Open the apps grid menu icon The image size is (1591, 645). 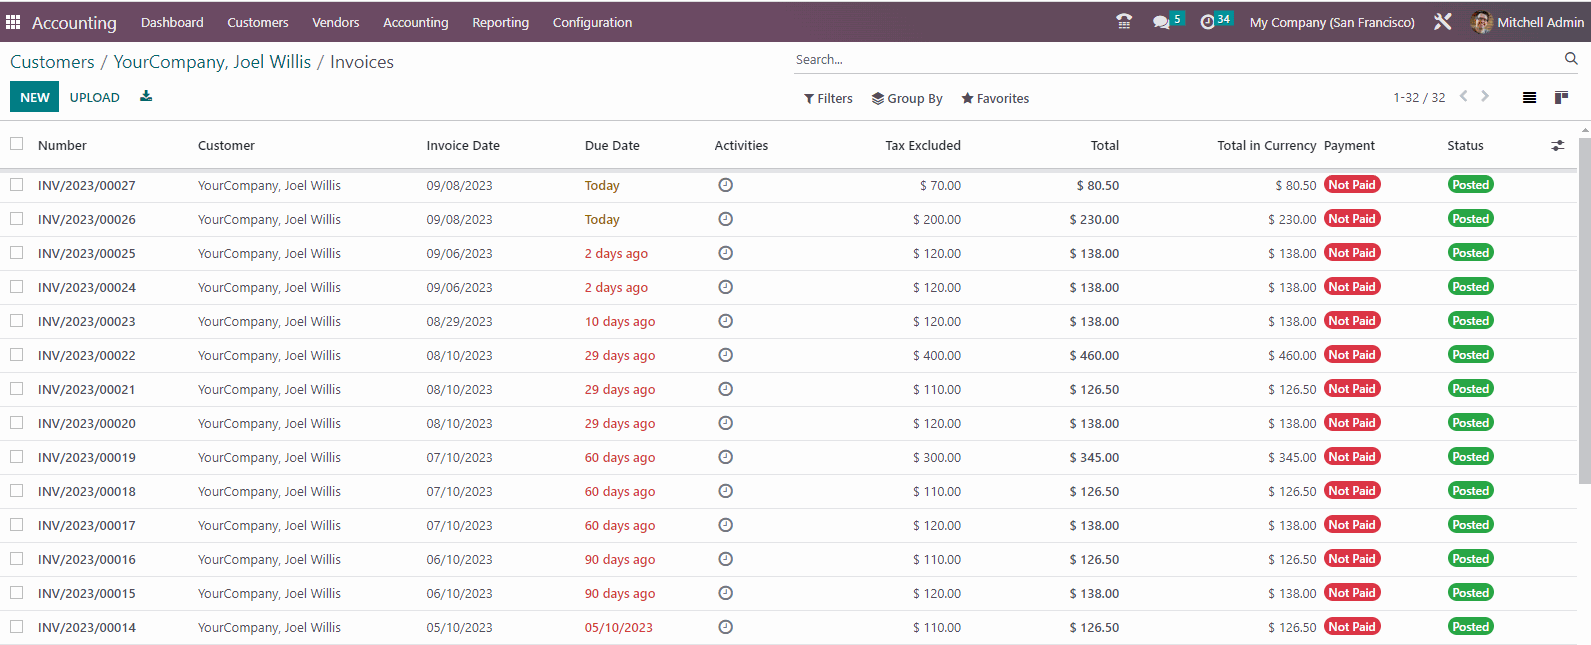tap(13, 22)
